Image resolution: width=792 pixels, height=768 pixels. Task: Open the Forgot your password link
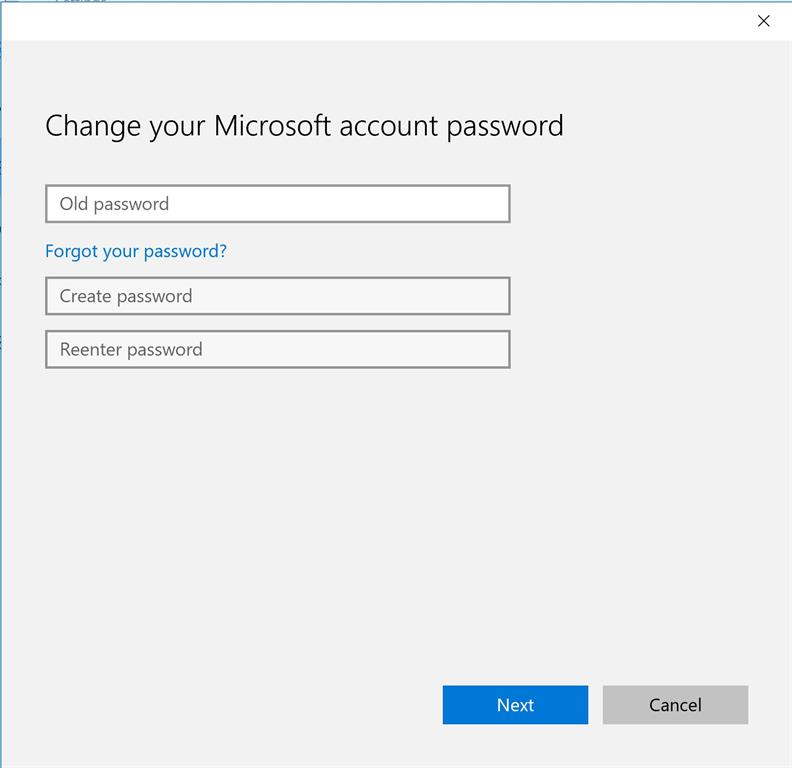coord(136,251)
